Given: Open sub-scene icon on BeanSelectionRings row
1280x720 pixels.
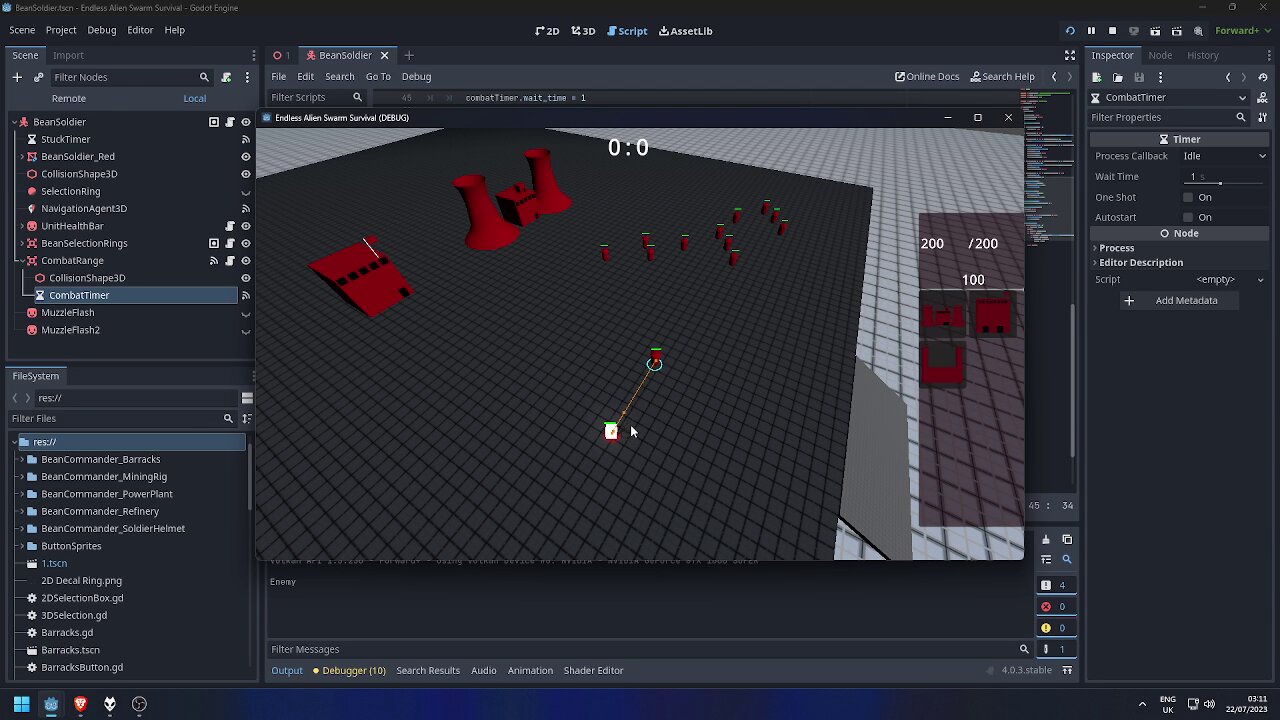Looking at the screenshot, I should pyautogui.click(x=214, y=243).
